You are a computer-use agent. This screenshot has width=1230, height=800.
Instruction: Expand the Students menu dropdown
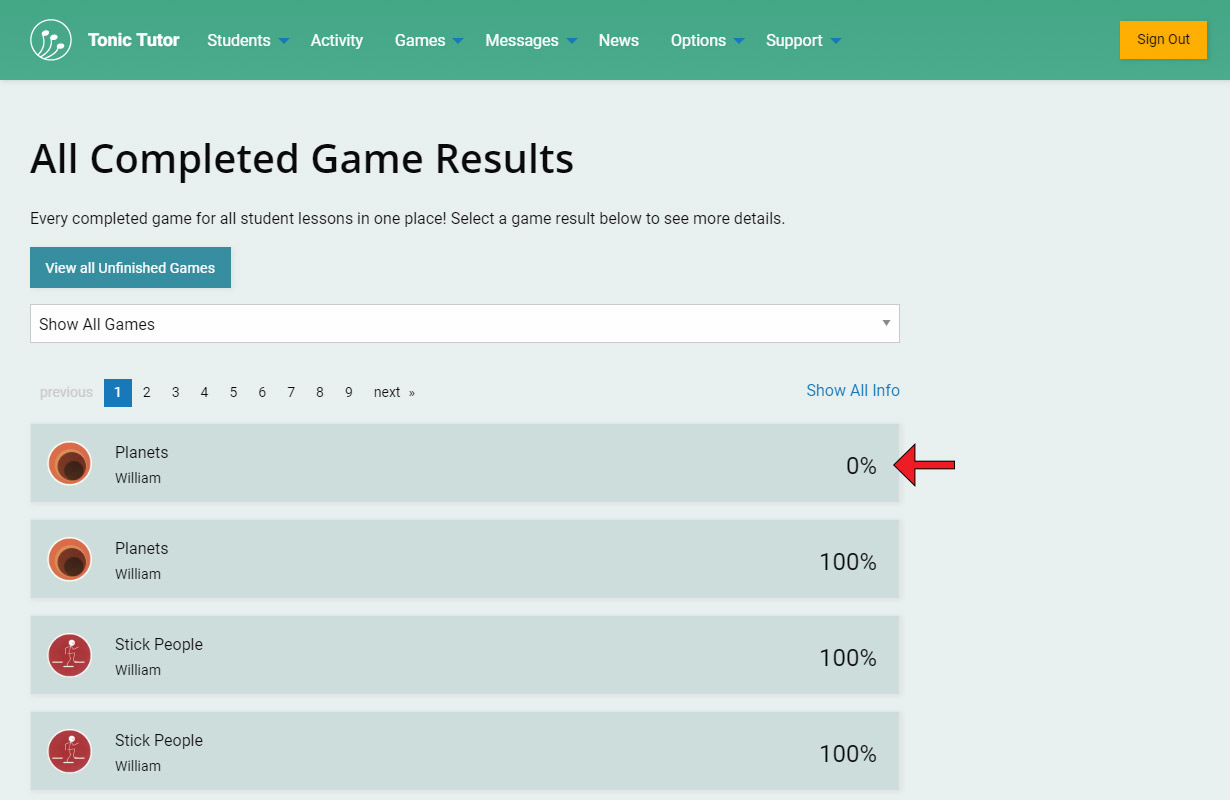tap(248, 40)
